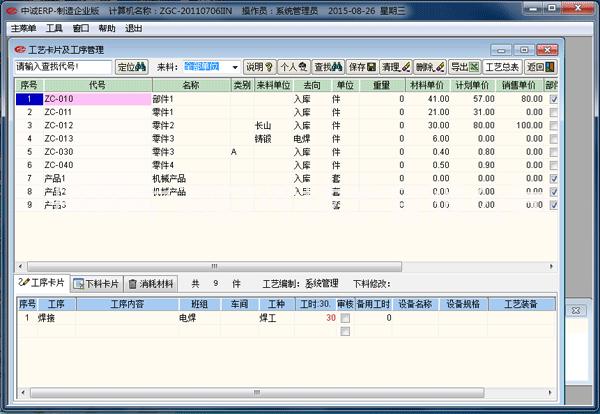Click the upper table horizontal scrollbar thumb
Screen dimensions: 600x414
tap(214, 266)
